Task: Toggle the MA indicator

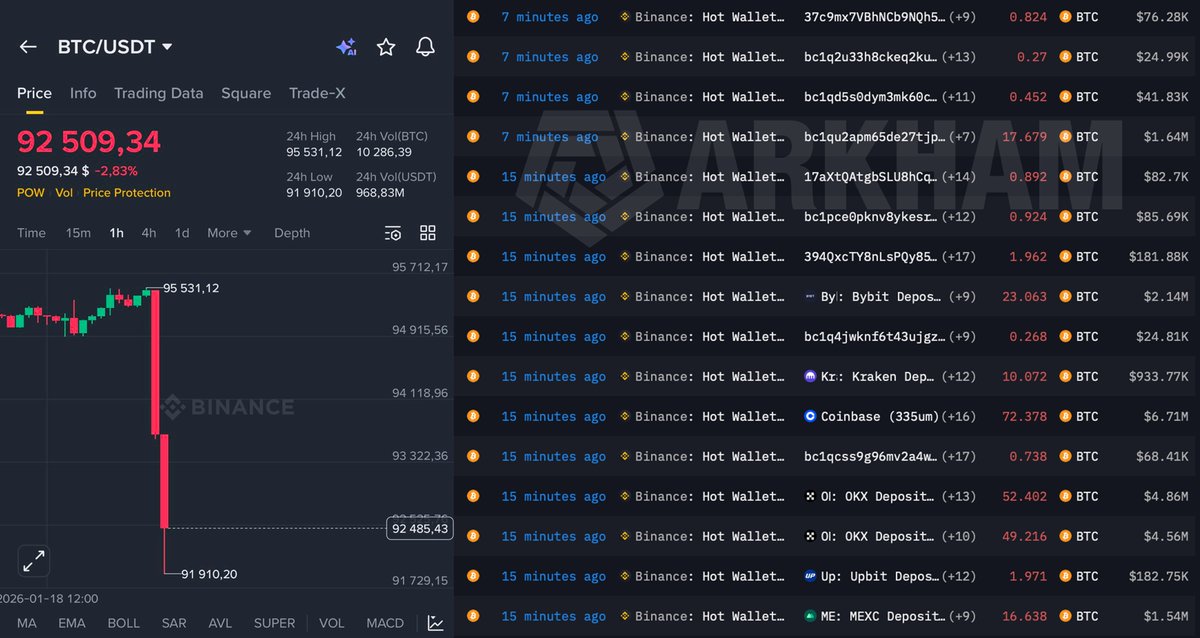Action: click(27, 623)
